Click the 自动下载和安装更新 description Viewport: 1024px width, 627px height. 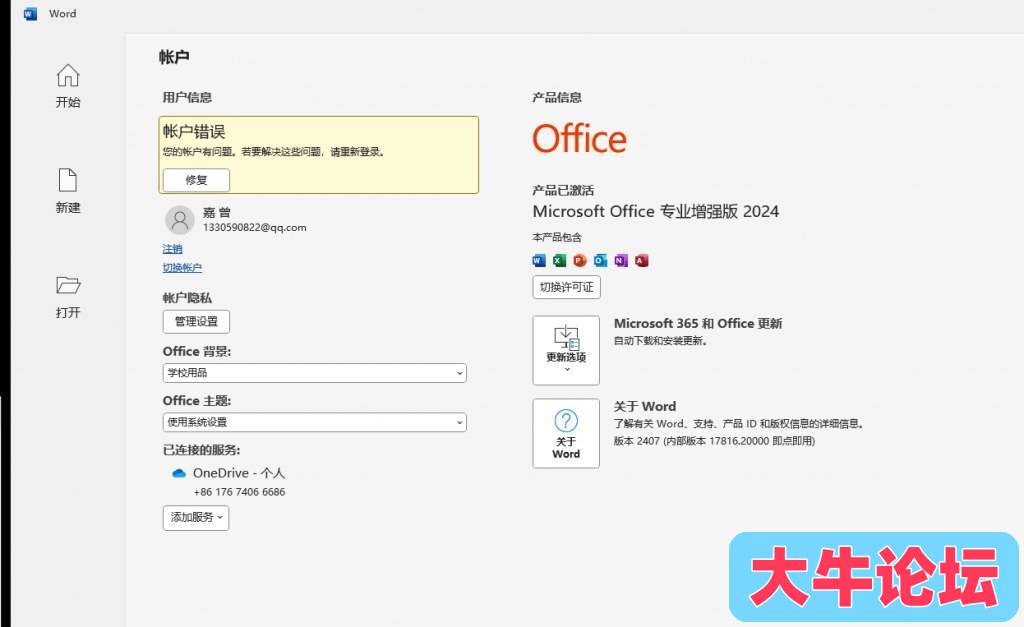click(x=661, y=341)
